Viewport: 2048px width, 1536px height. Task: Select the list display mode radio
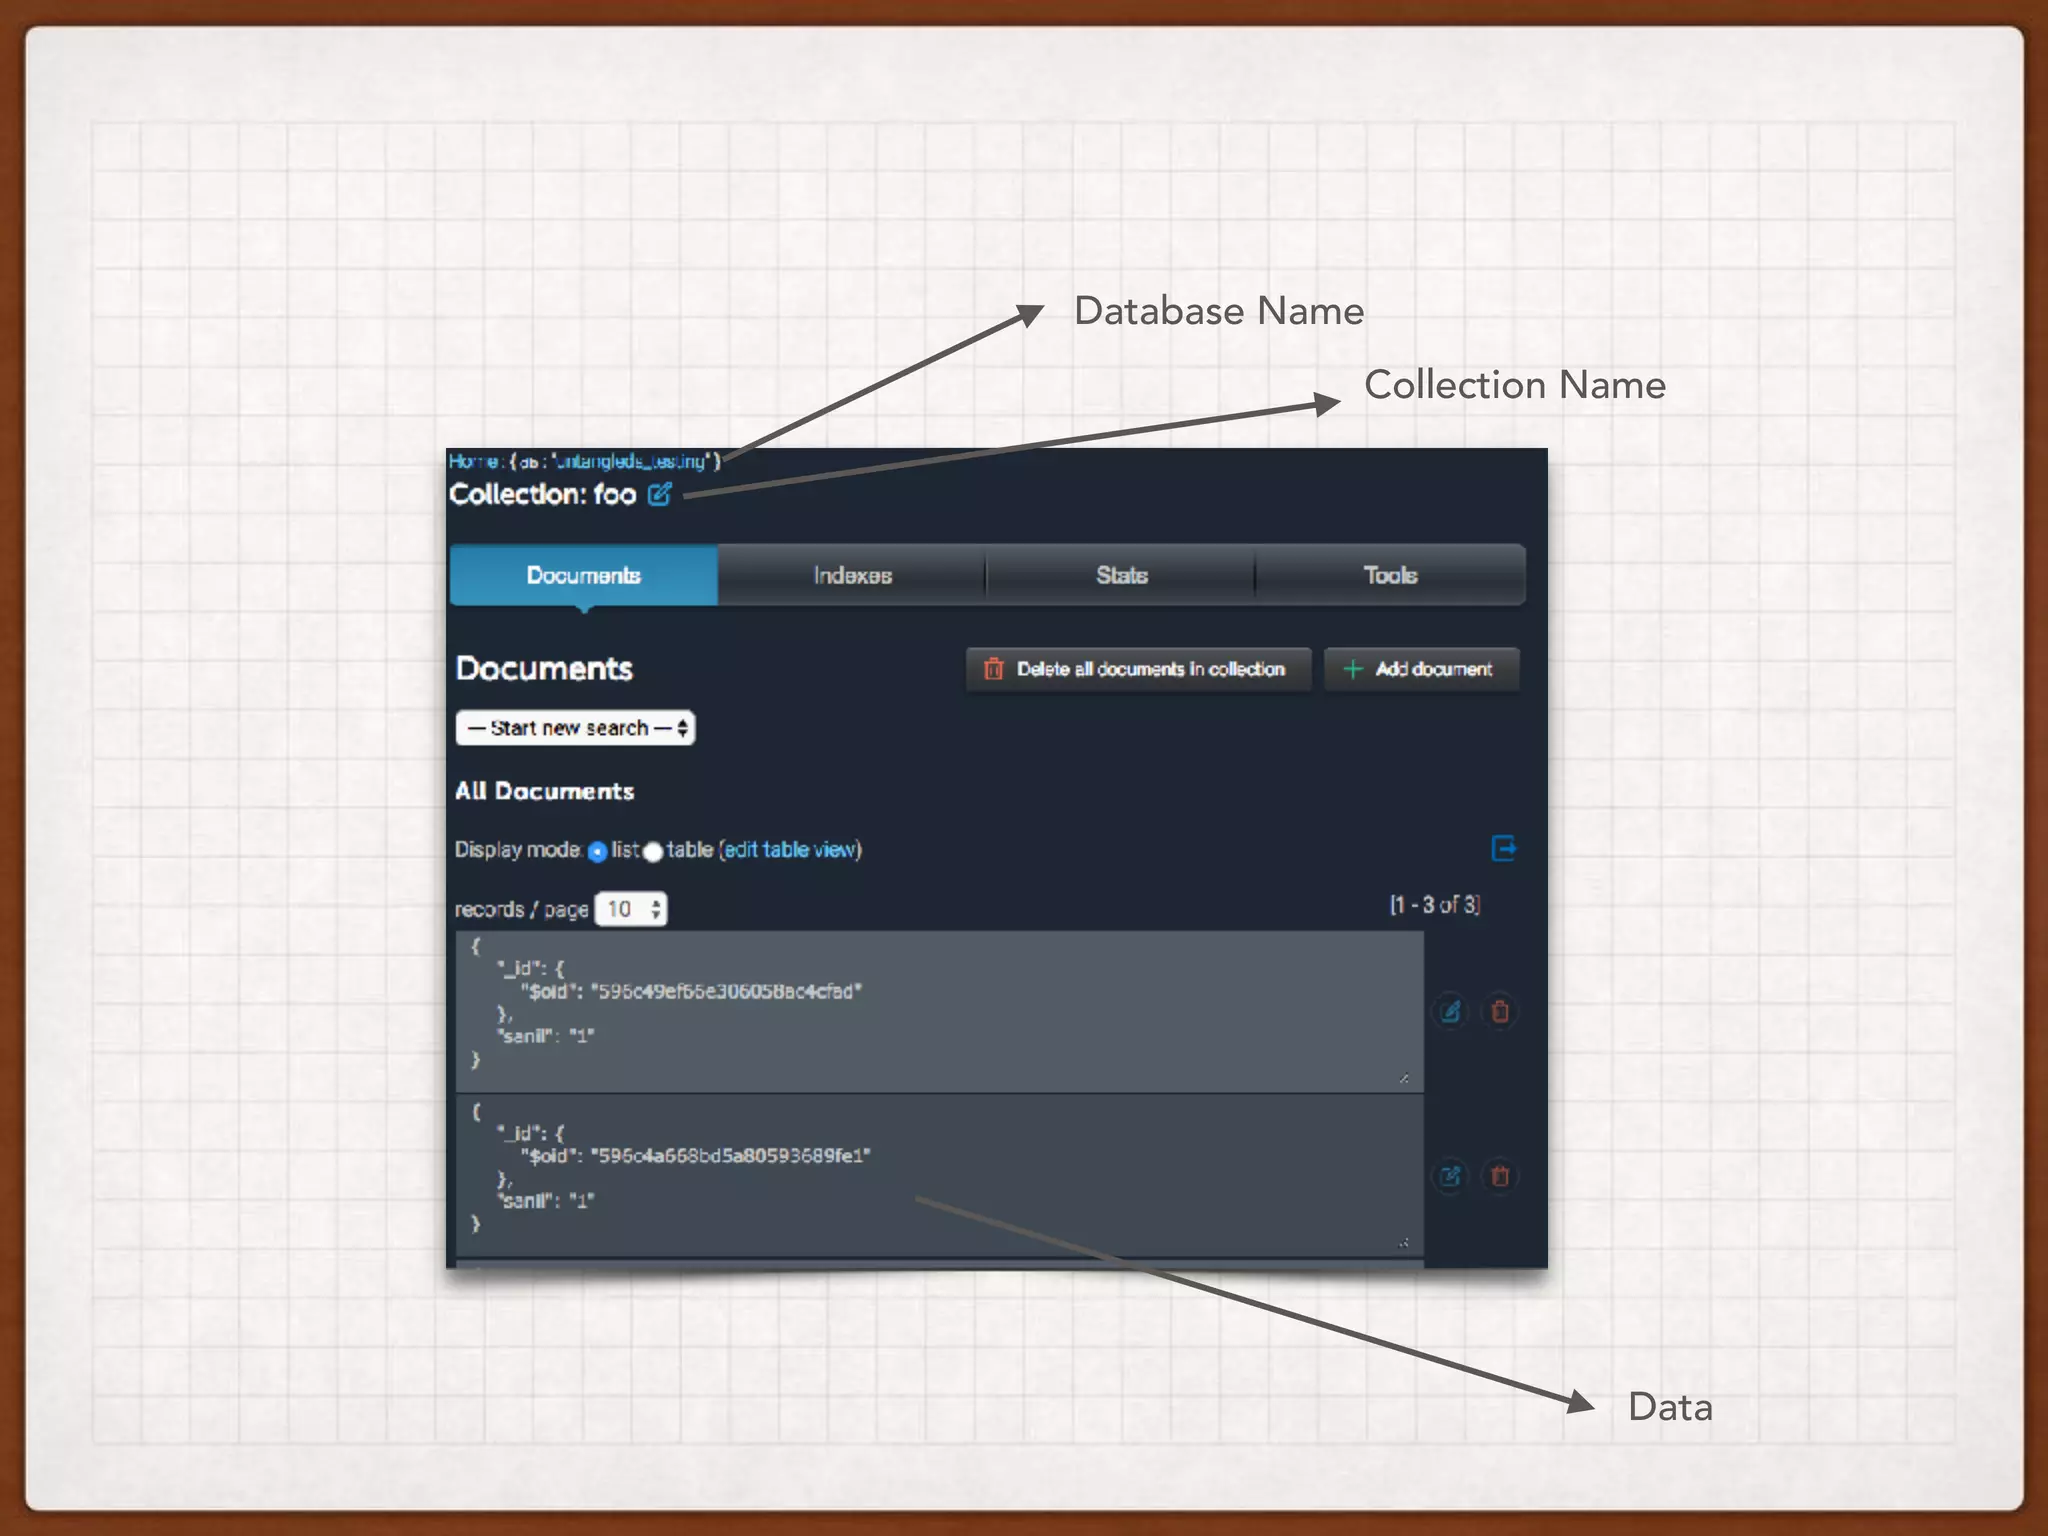[597, 851]
